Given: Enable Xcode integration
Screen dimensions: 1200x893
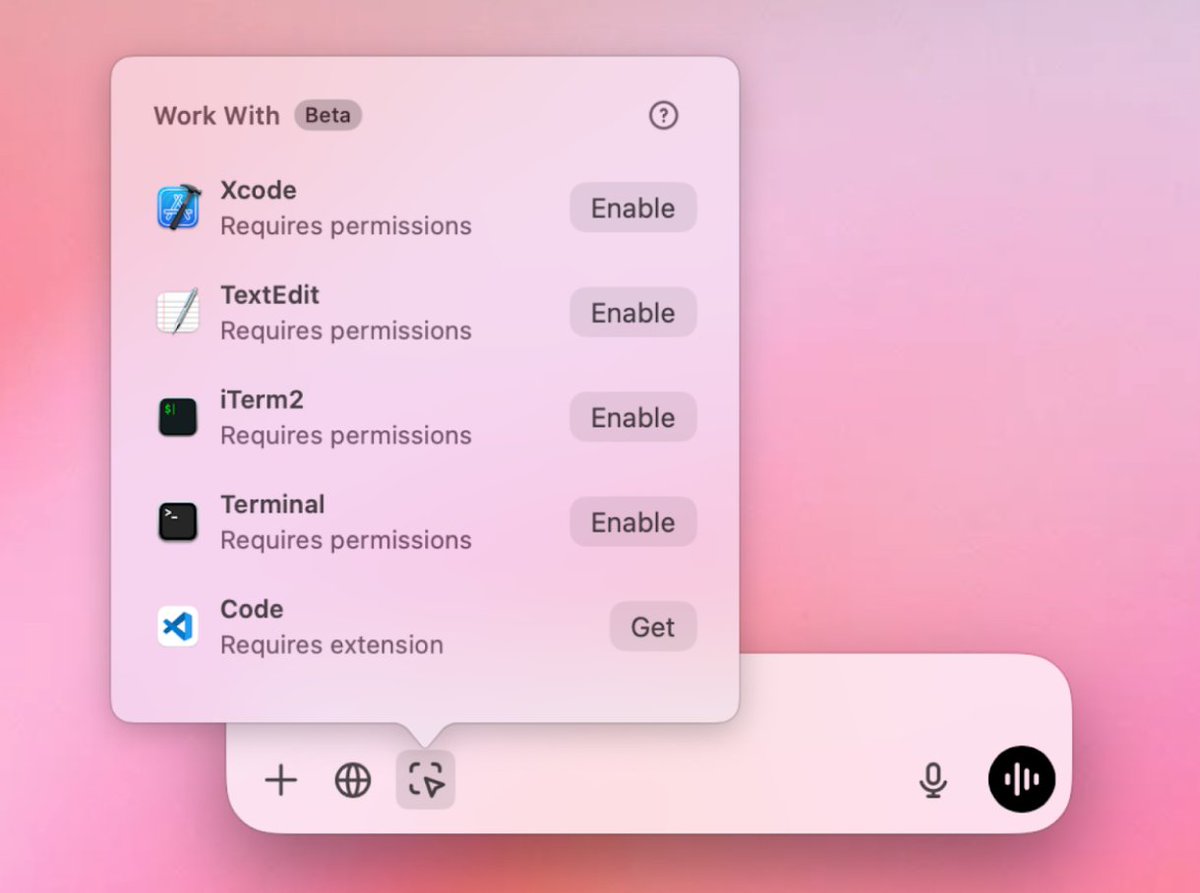Looking at the screenshot, I should tap(633, 208).
